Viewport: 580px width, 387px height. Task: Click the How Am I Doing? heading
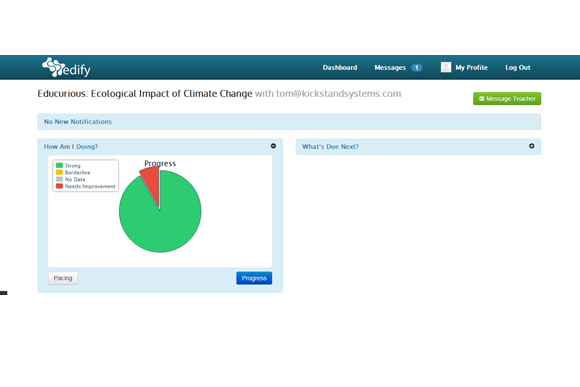(71, 147)
